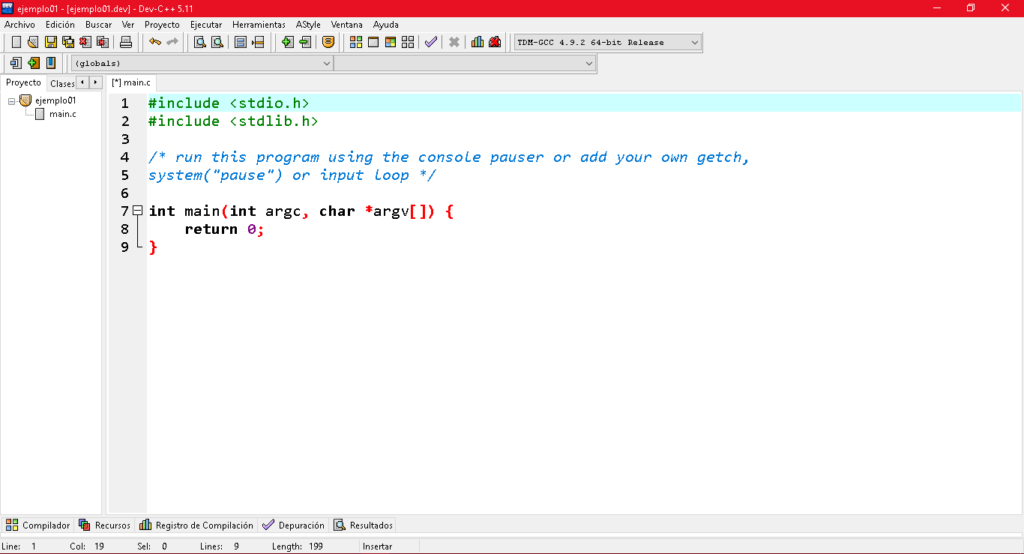
Task: Click the Add to project green plus icon
Action: (x=287, y=42)
